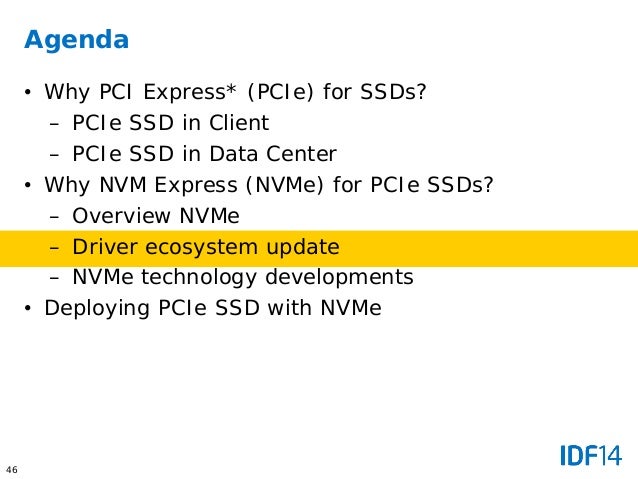Click the IDF14 logo
The height and width of the screenshot is (479, 638).
click(591, 455)
